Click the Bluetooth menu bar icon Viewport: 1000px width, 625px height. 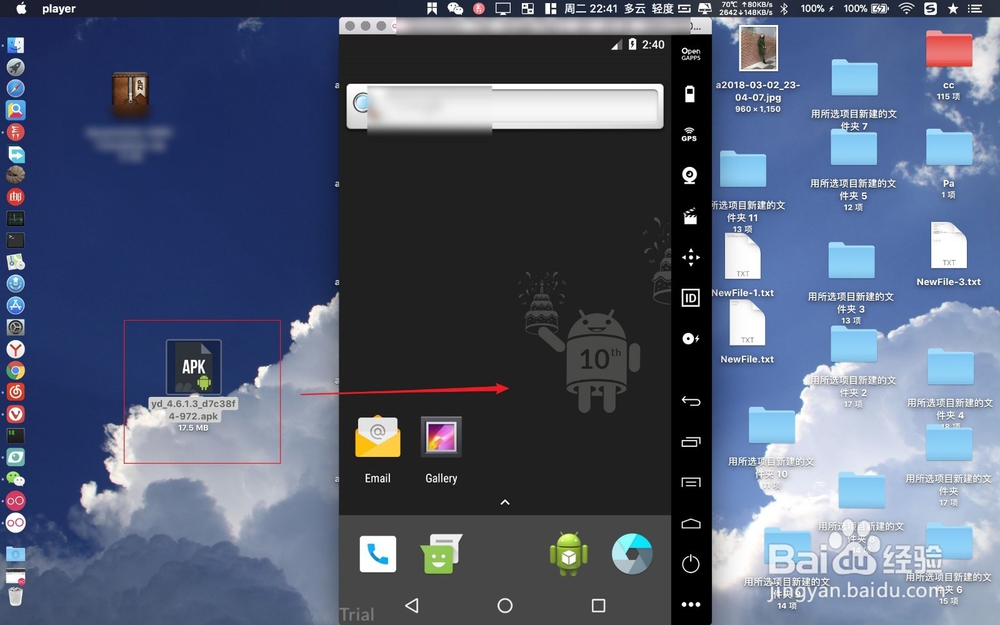point(784,8)
